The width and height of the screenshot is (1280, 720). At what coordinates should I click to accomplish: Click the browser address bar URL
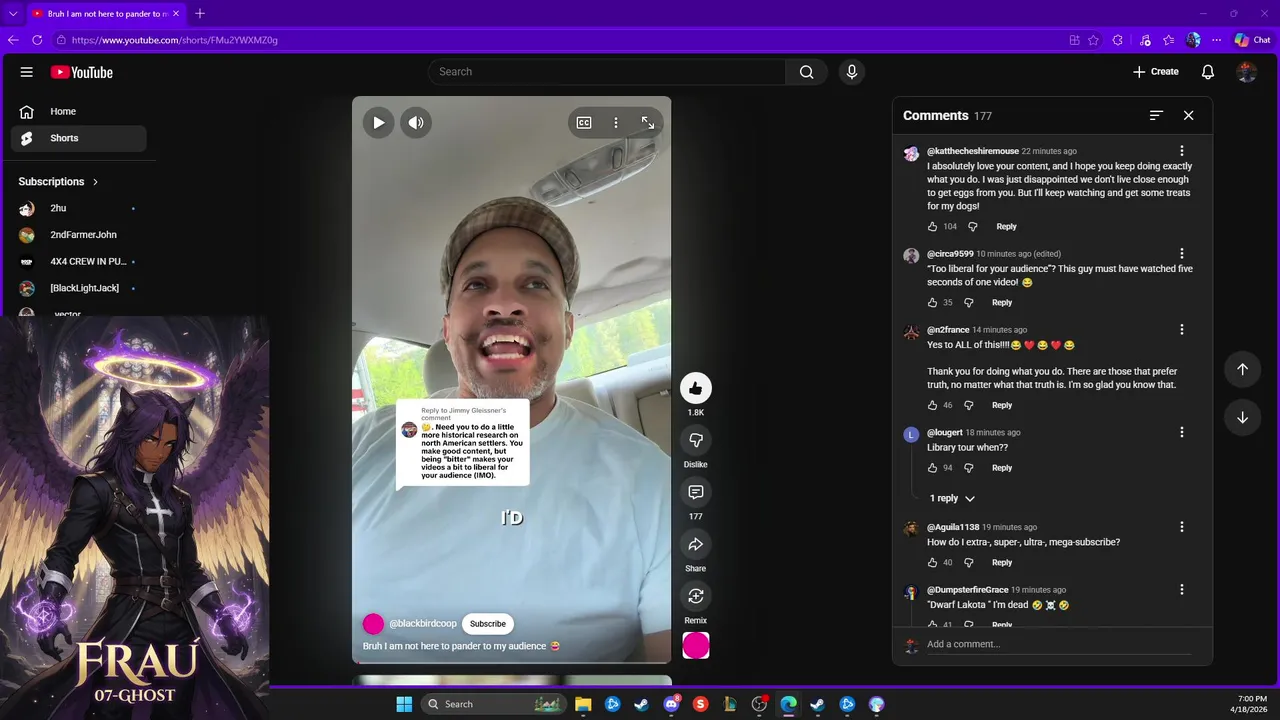175,40
